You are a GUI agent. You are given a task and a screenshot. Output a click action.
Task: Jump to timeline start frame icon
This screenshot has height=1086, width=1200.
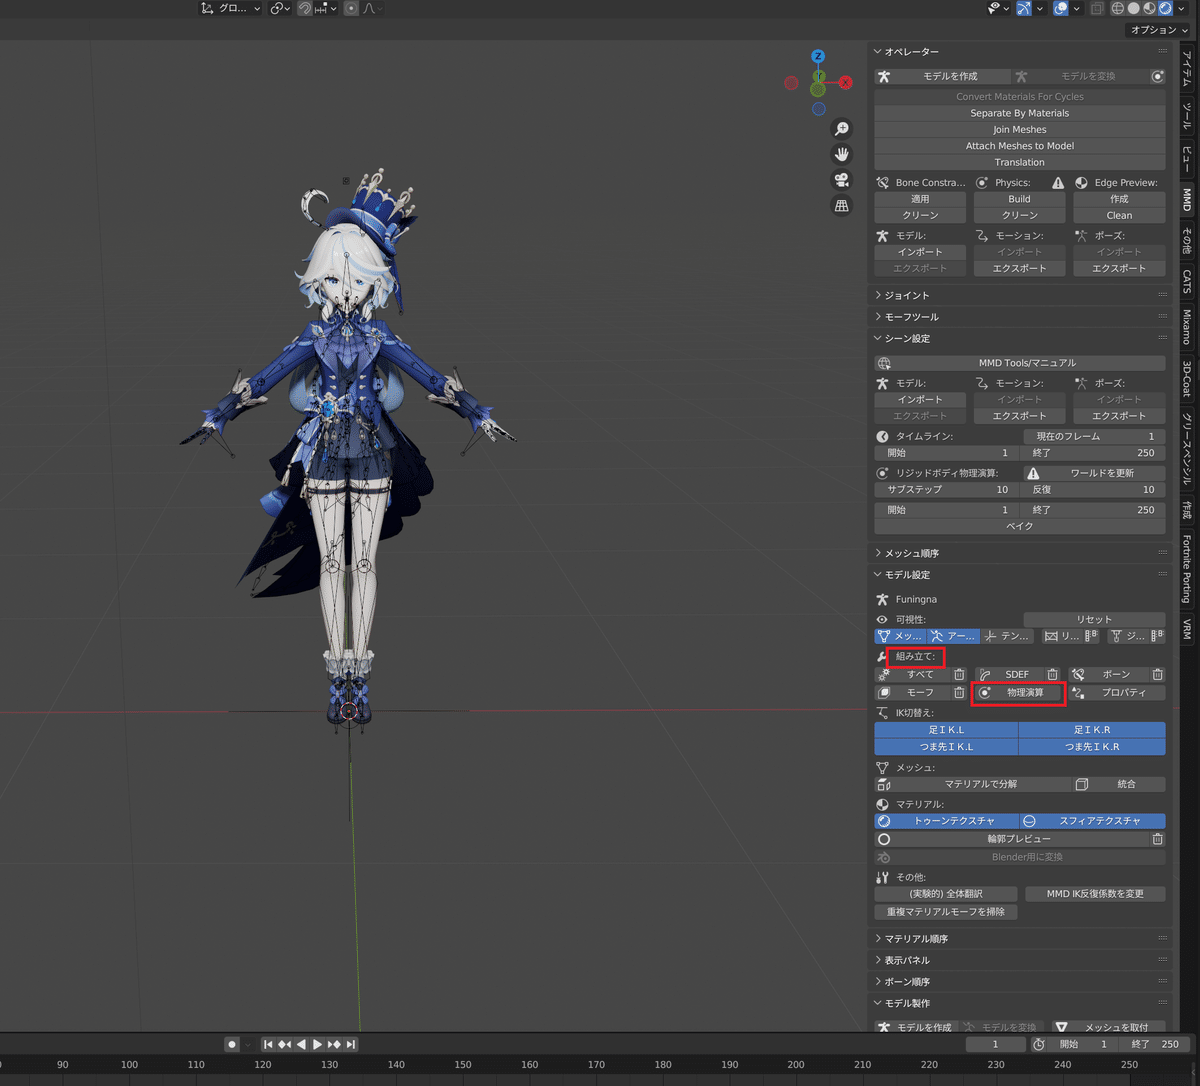[268, 1044]
